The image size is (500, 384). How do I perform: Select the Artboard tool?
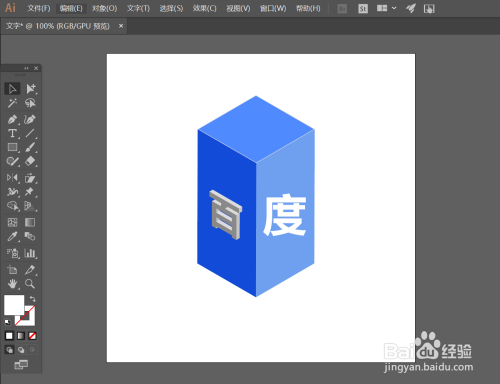click(x=12, y=269)
